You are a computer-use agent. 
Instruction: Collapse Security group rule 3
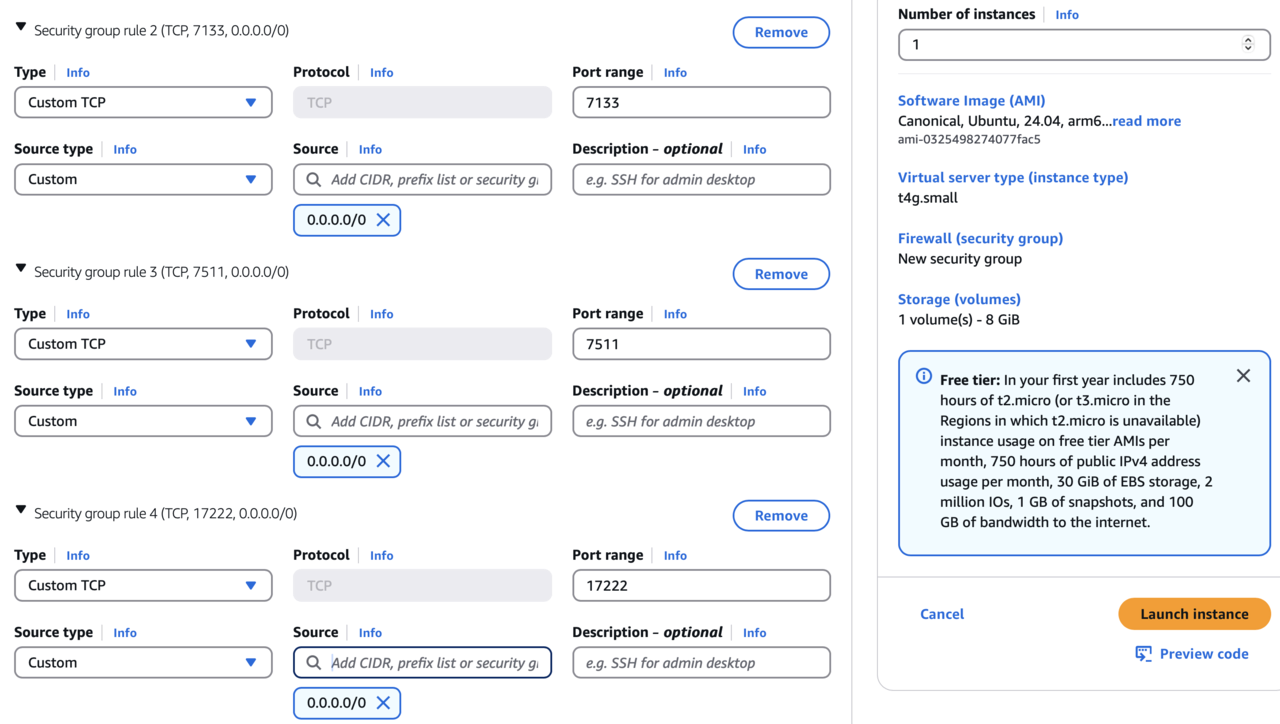tap(21, 269)
